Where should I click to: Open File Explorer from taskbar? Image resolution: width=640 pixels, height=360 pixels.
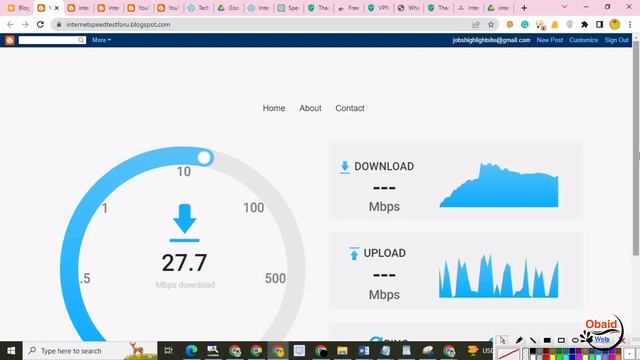tap(342, 351)
